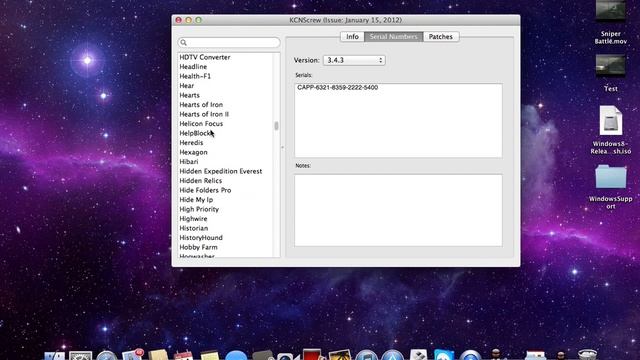Minimize the KCNScrew window
The image size is (640, 360).
[189, 20]
